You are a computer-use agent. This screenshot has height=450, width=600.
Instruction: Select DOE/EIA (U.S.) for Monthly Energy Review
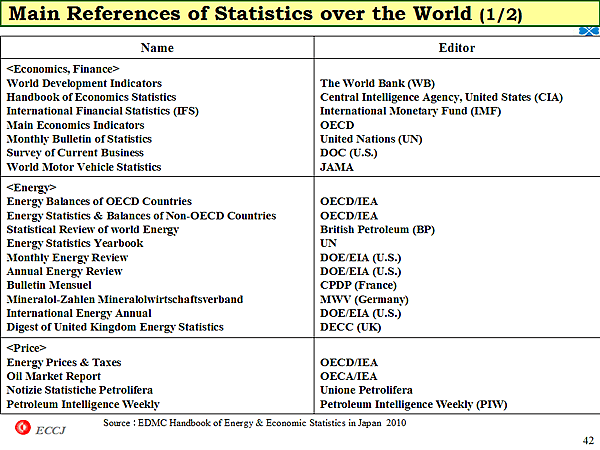point(360,258)
